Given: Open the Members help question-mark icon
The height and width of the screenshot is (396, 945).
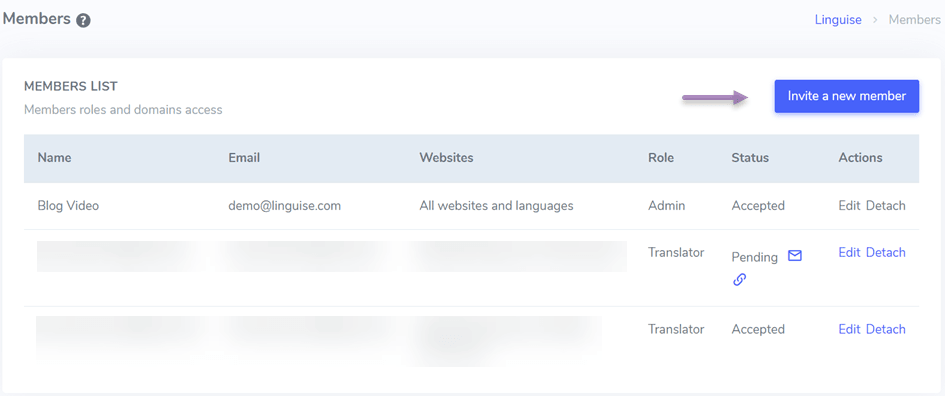Looking at the screenshot, I should pyautogui.click(x=83, y=20).
